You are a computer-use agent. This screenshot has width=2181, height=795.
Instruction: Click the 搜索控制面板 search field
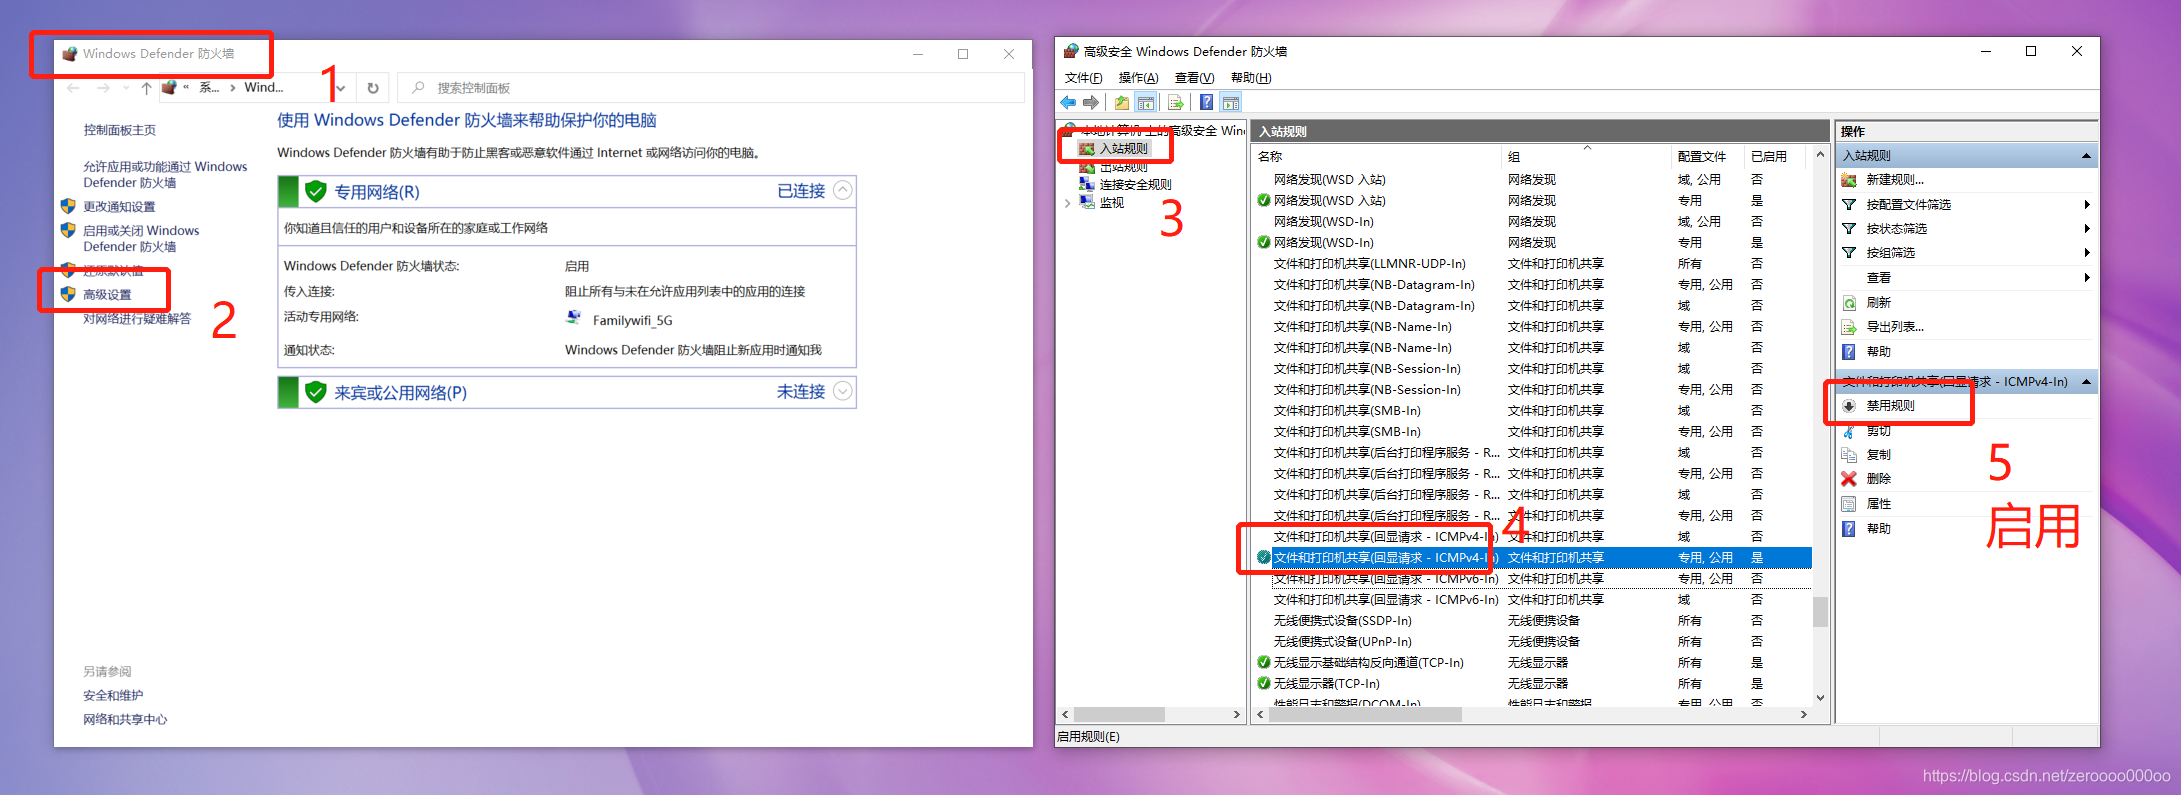click(x=711, y=88)
